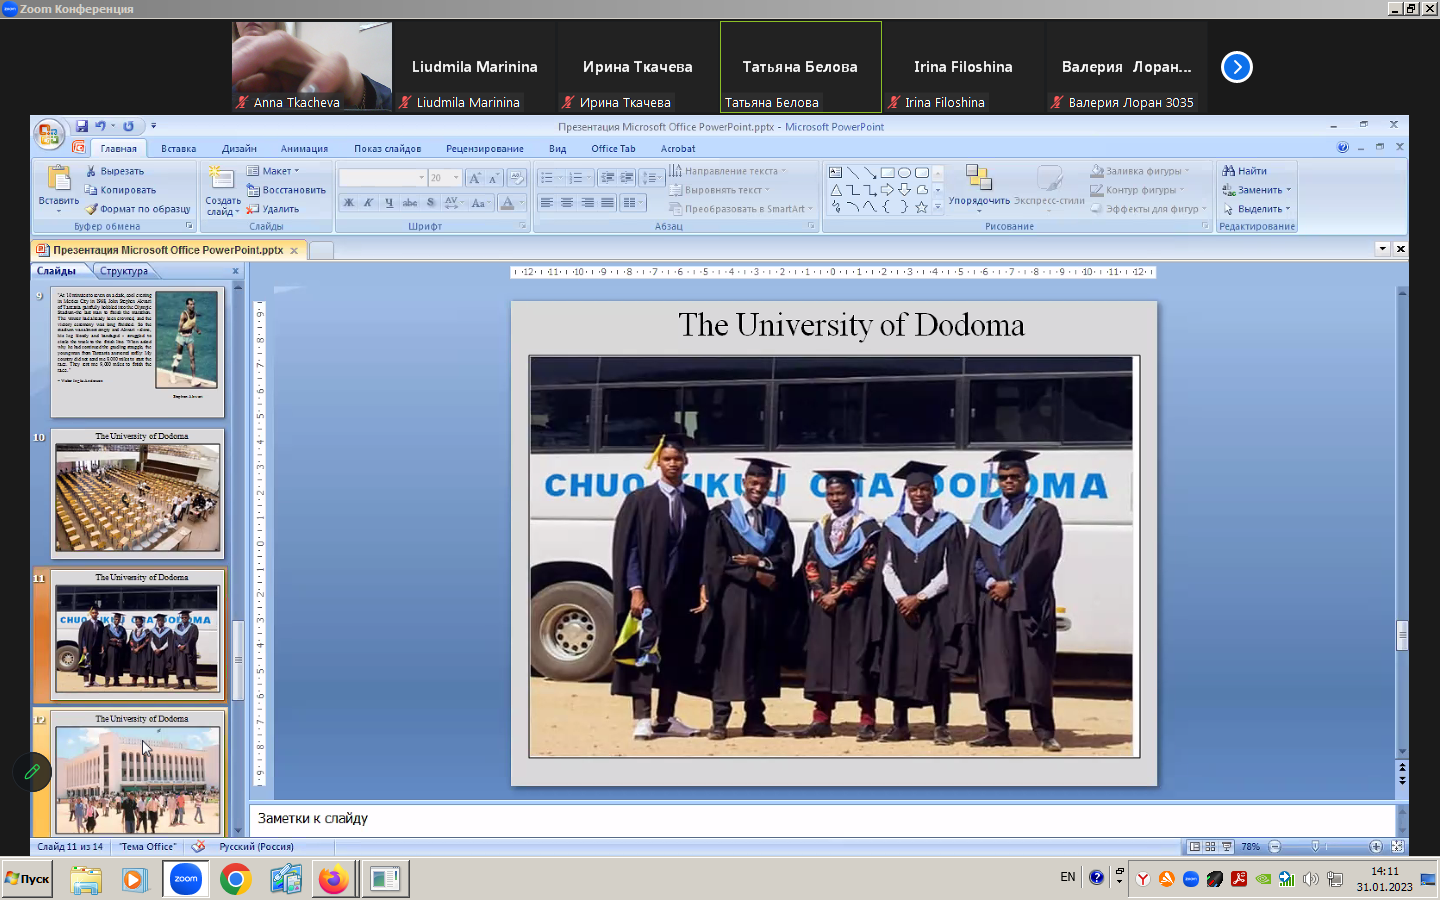The image size is (1440, 900).
Task: Open the Анимация ribbon tab
Action: click(304, 149)
